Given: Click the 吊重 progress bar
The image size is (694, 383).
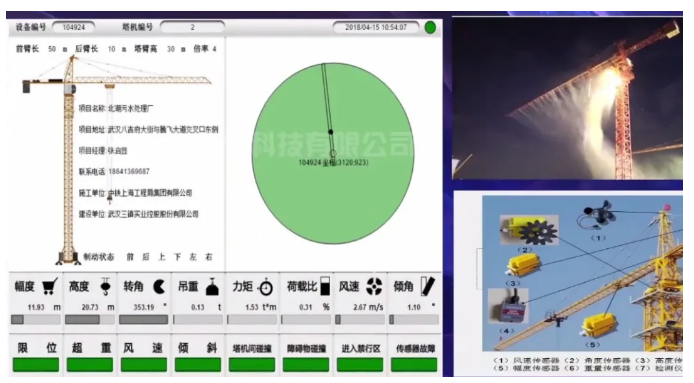Looking at the screenshot, I should pyautogui.click(x=198, y=319).
